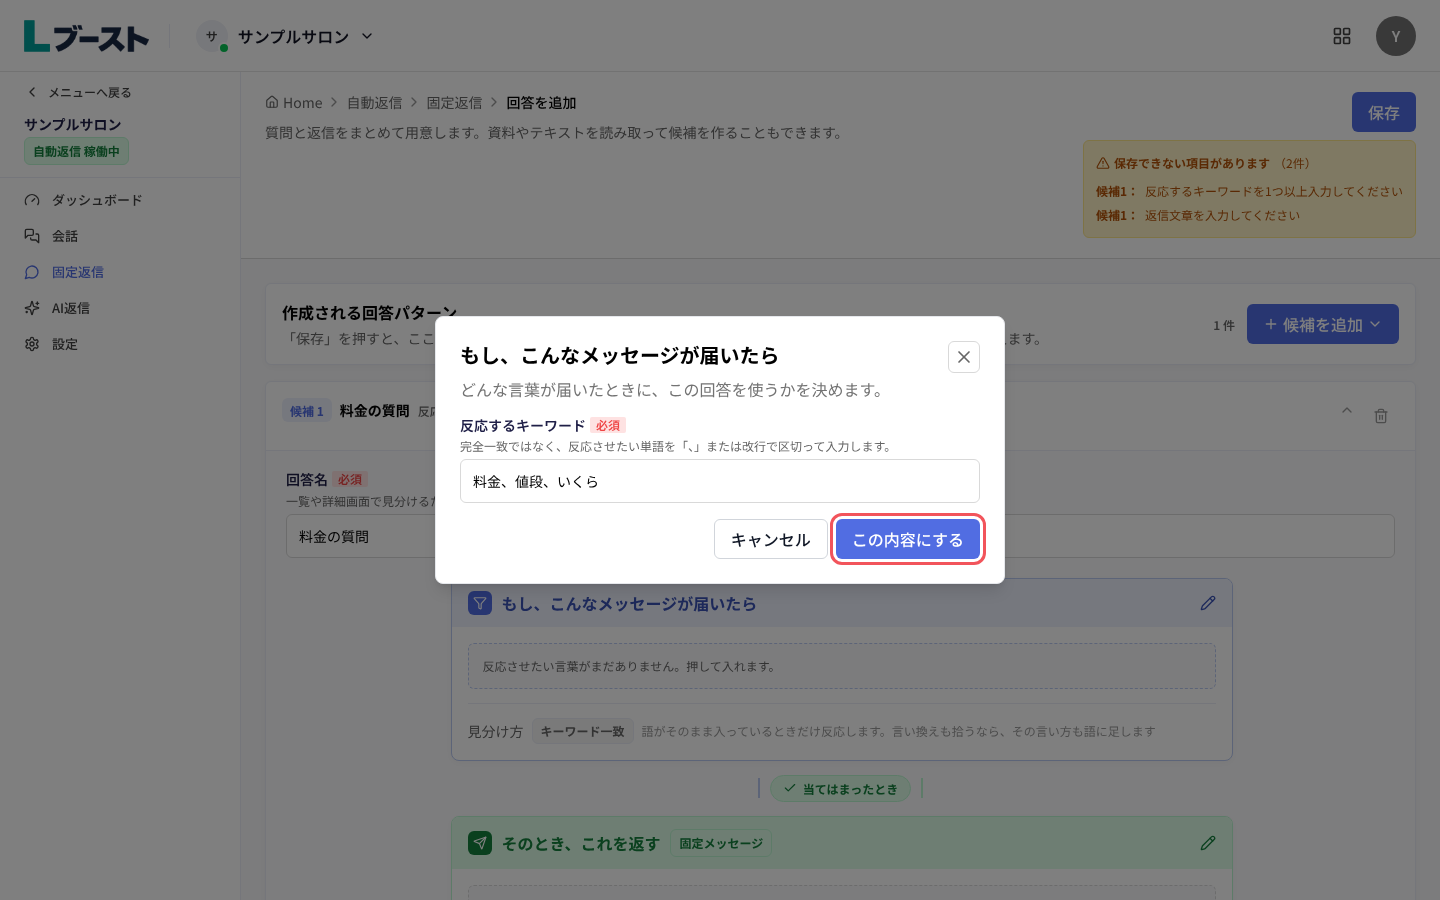This screenshot has width=1440, height=900.
Task: Click the send icon beside そのとき、これを返す
Action: pos(480,843)
